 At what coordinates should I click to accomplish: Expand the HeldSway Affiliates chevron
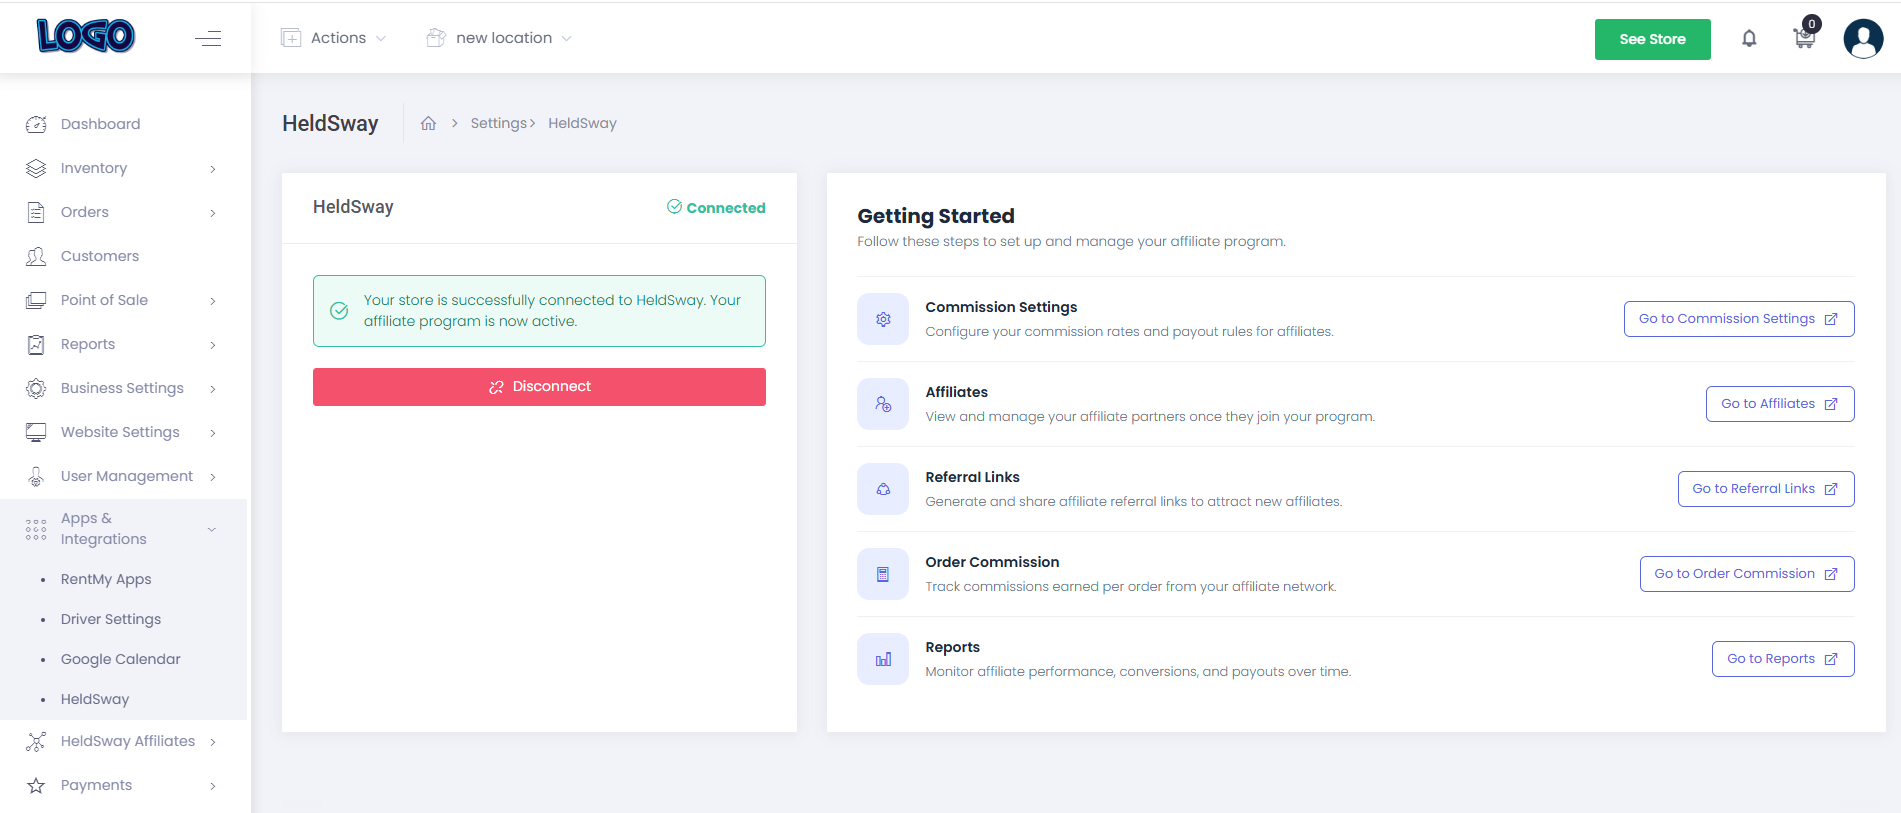(213, 742)
